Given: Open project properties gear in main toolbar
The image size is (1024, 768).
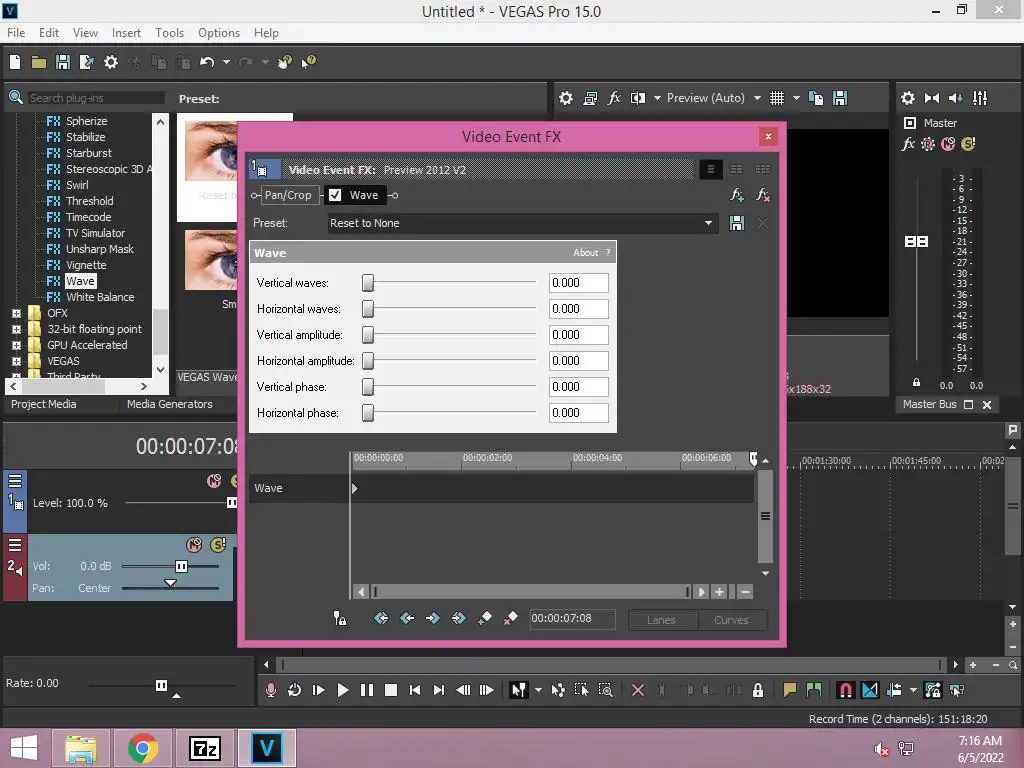Looking at the screenshot, I should coord(111,62).
